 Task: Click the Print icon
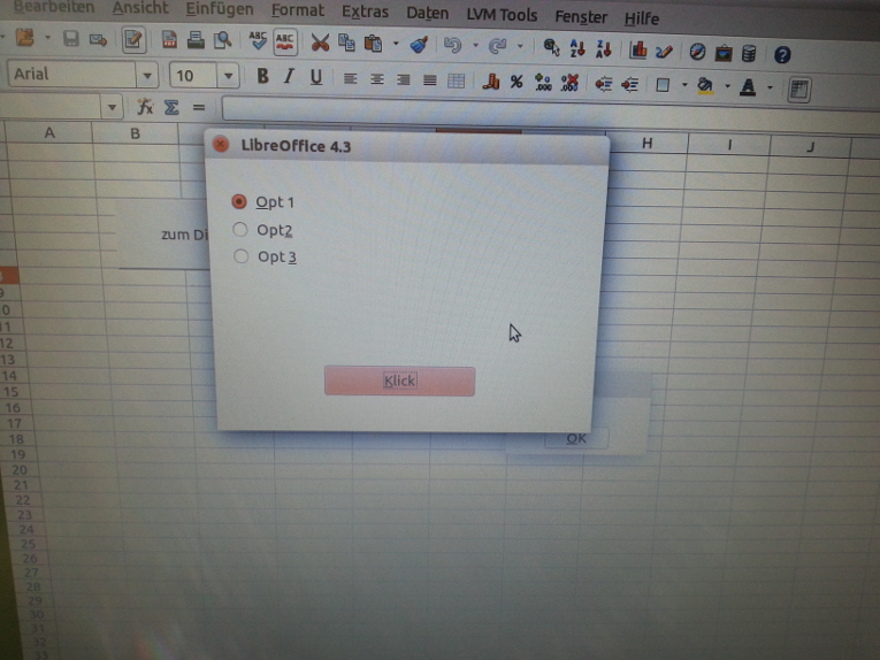pos(195,40)
